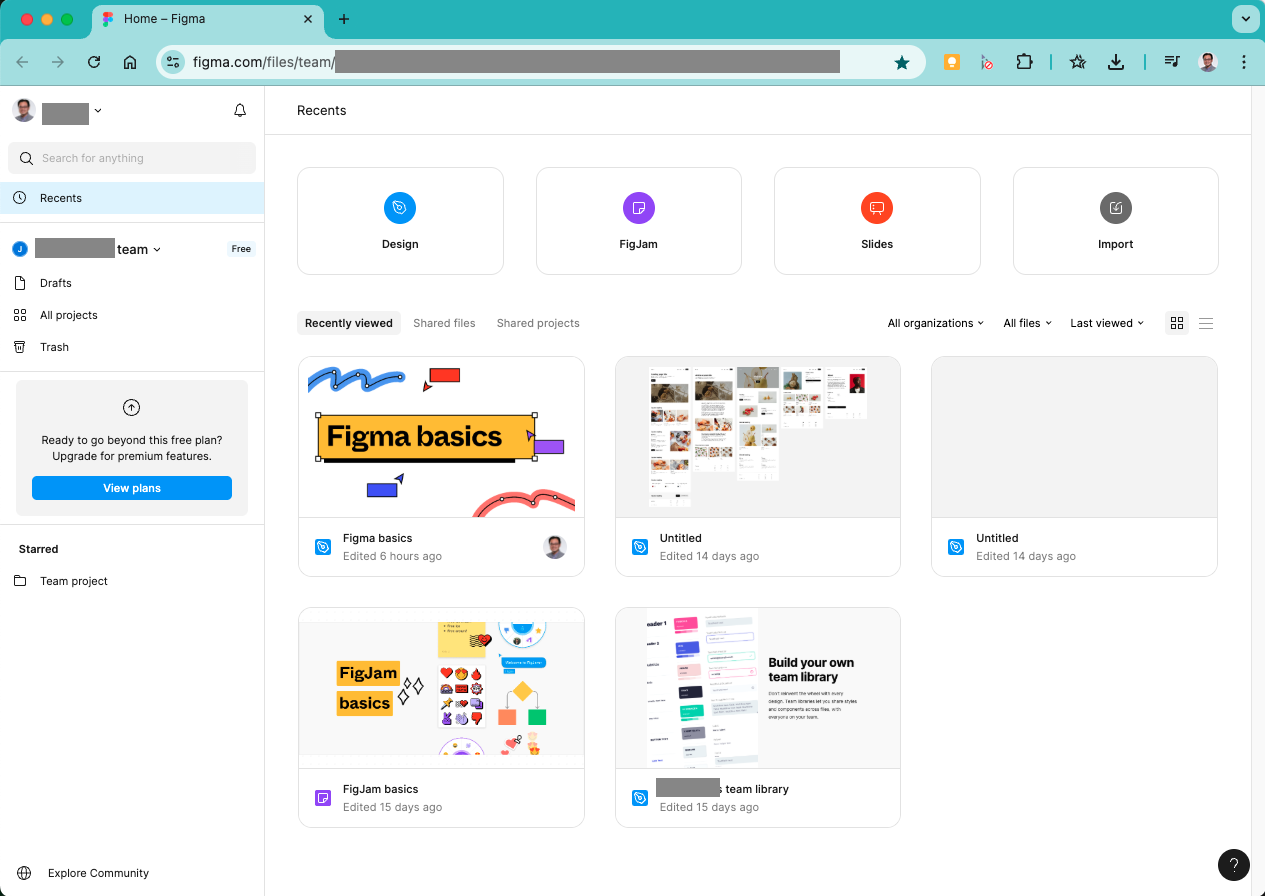Bookmark page with the star icon

(902, 62)
